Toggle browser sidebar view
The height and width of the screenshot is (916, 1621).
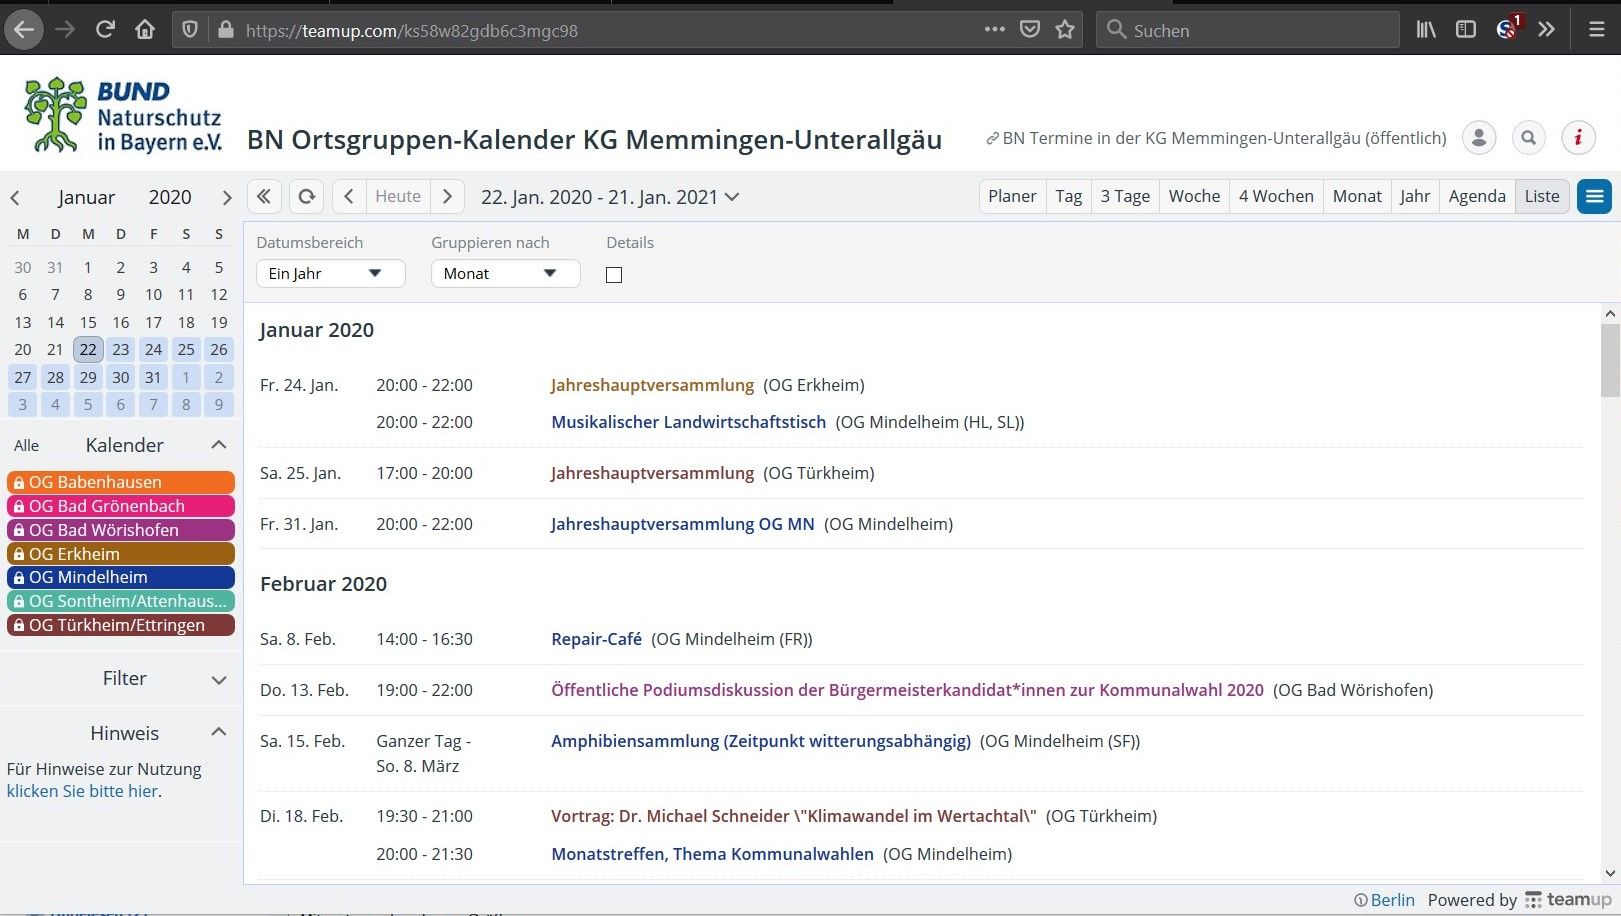tap(1466, 30)
